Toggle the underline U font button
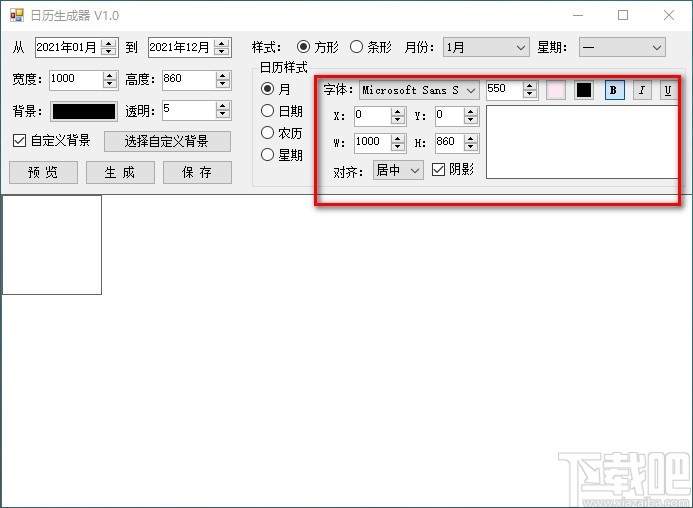 [x=668, y=90]
